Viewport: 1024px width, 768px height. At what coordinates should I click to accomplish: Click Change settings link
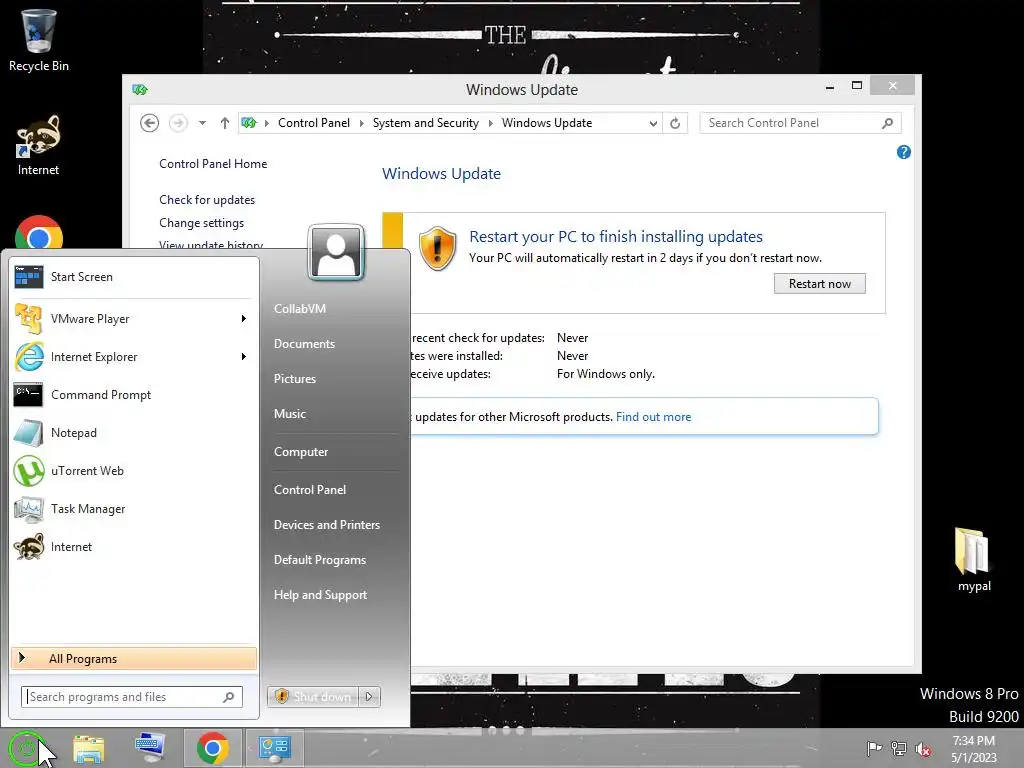pyautogui.click(x=202, y=223)
